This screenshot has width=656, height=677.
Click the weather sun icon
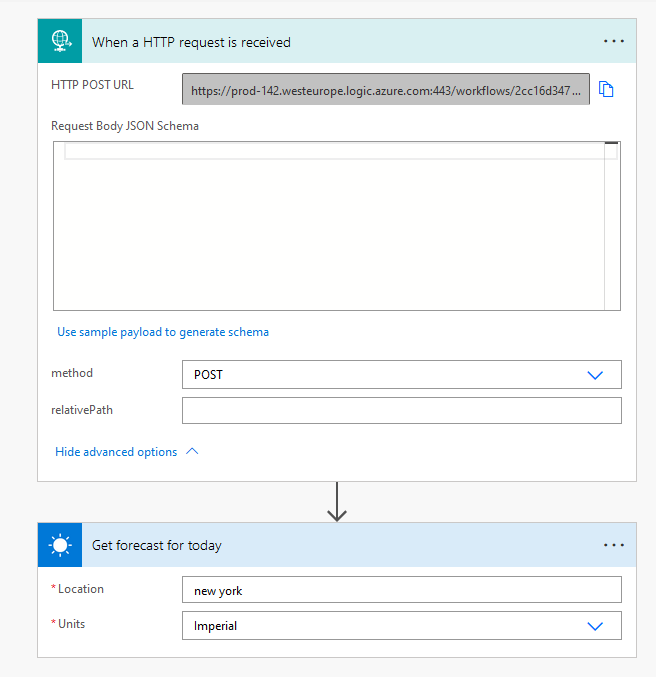[60, 545]
